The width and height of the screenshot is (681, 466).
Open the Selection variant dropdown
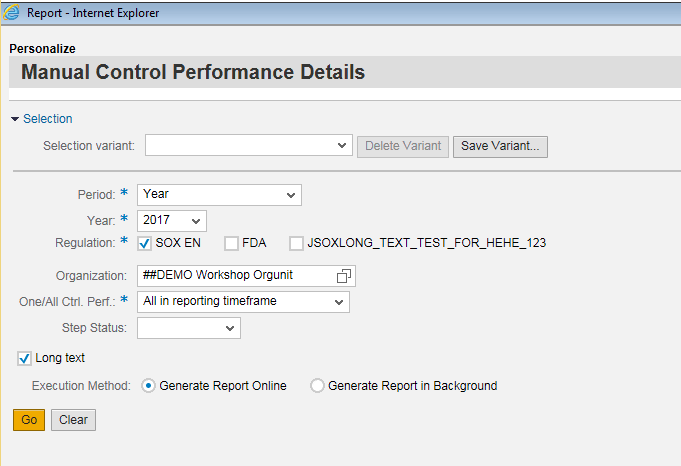pyautogui.click(x=248, y=145)
